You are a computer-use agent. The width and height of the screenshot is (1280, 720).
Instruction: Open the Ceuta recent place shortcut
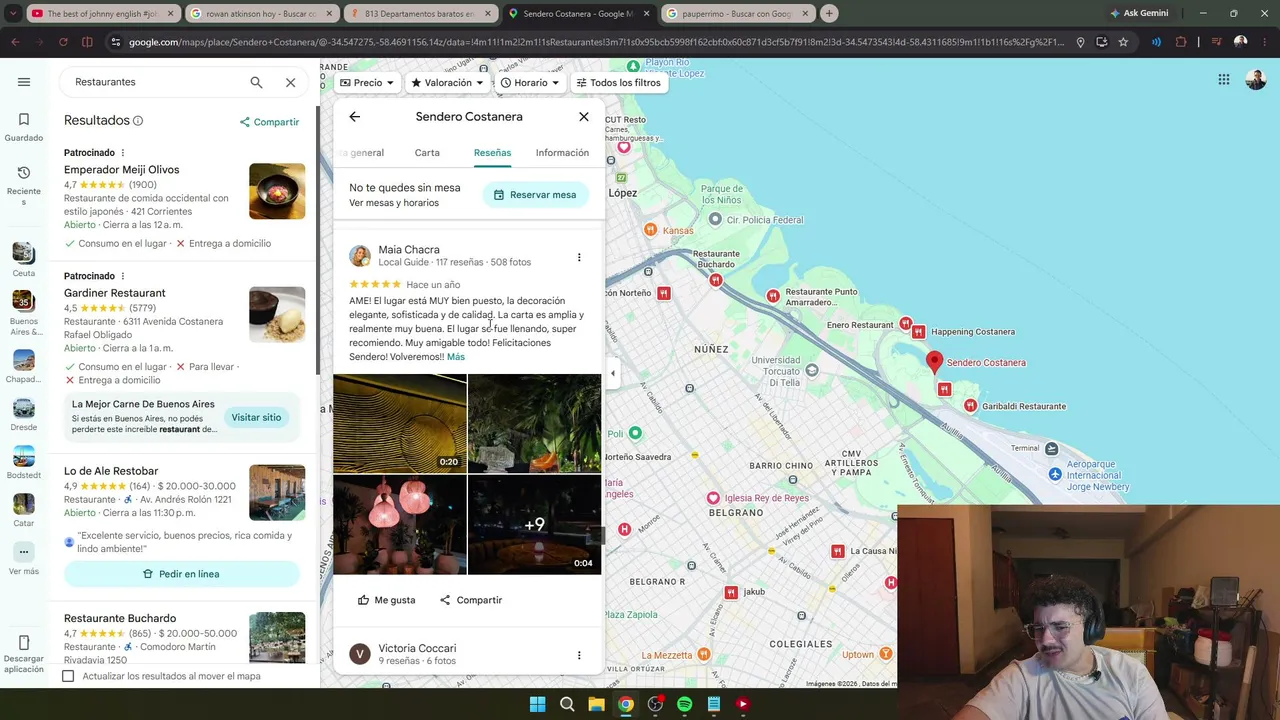click(x=24, y=258)
